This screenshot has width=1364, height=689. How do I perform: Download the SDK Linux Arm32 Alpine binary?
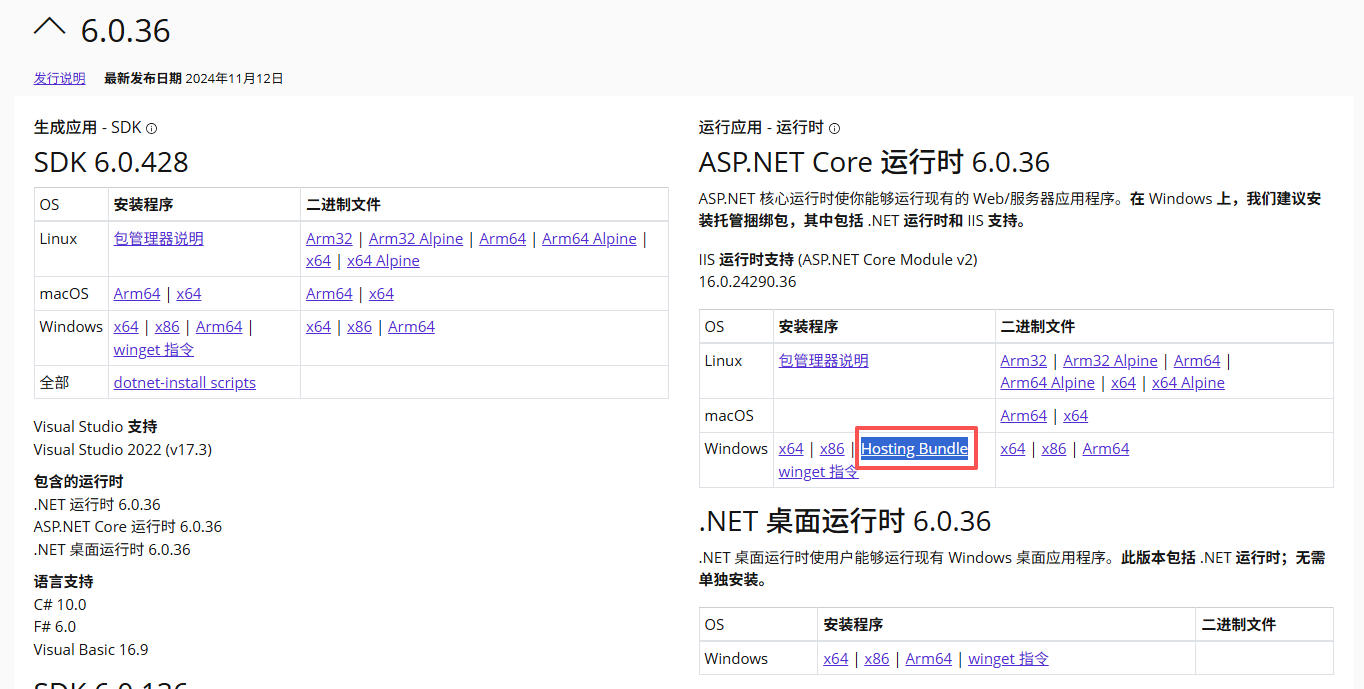point(416,239)
